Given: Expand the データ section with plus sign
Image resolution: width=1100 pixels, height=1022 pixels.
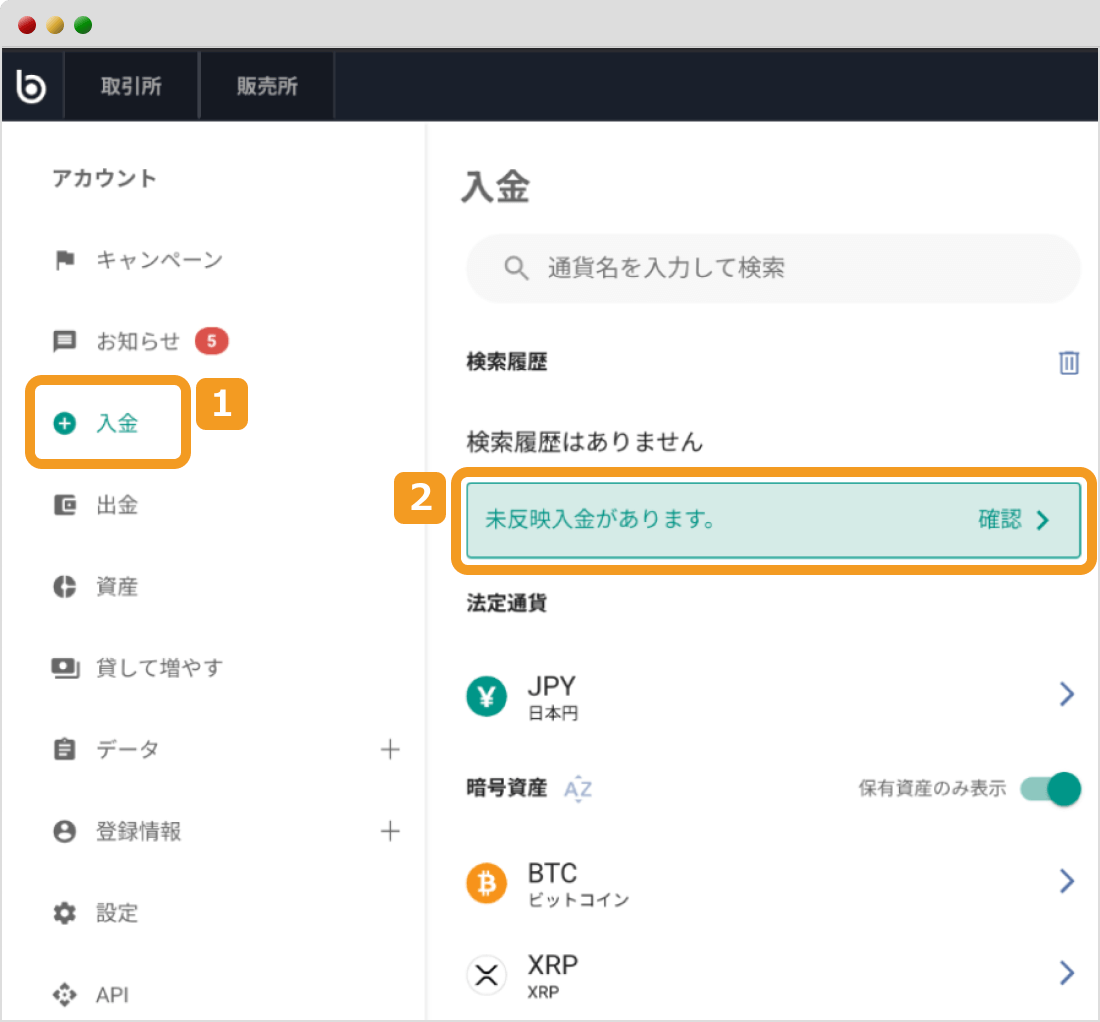Looking at the screenshot, I should pyautogui.click(x=390, y=749).
